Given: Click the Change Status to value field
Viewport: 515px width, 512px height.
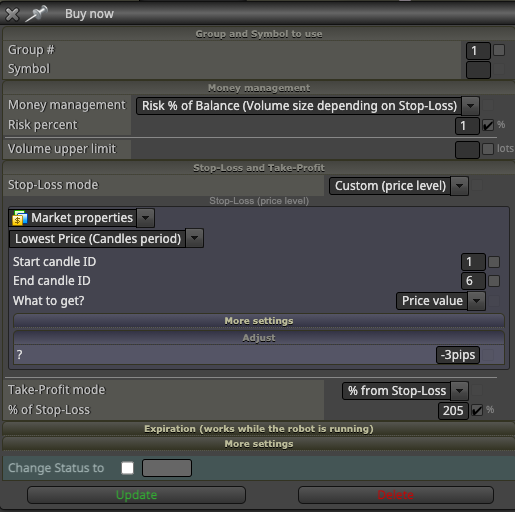Looking at the screenshot, I should pos(167,468).
